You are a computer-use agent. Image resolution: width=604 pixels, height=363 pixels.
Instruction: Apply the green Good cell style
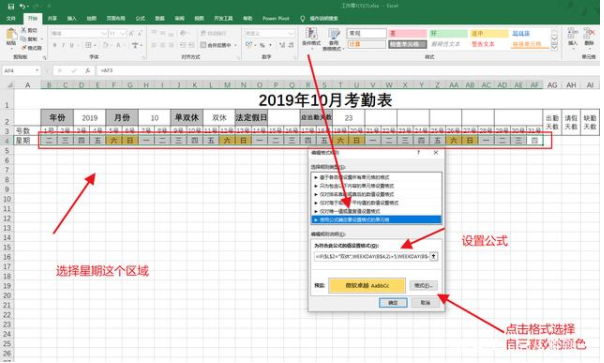pyautogui.click(x=448, y=34)
